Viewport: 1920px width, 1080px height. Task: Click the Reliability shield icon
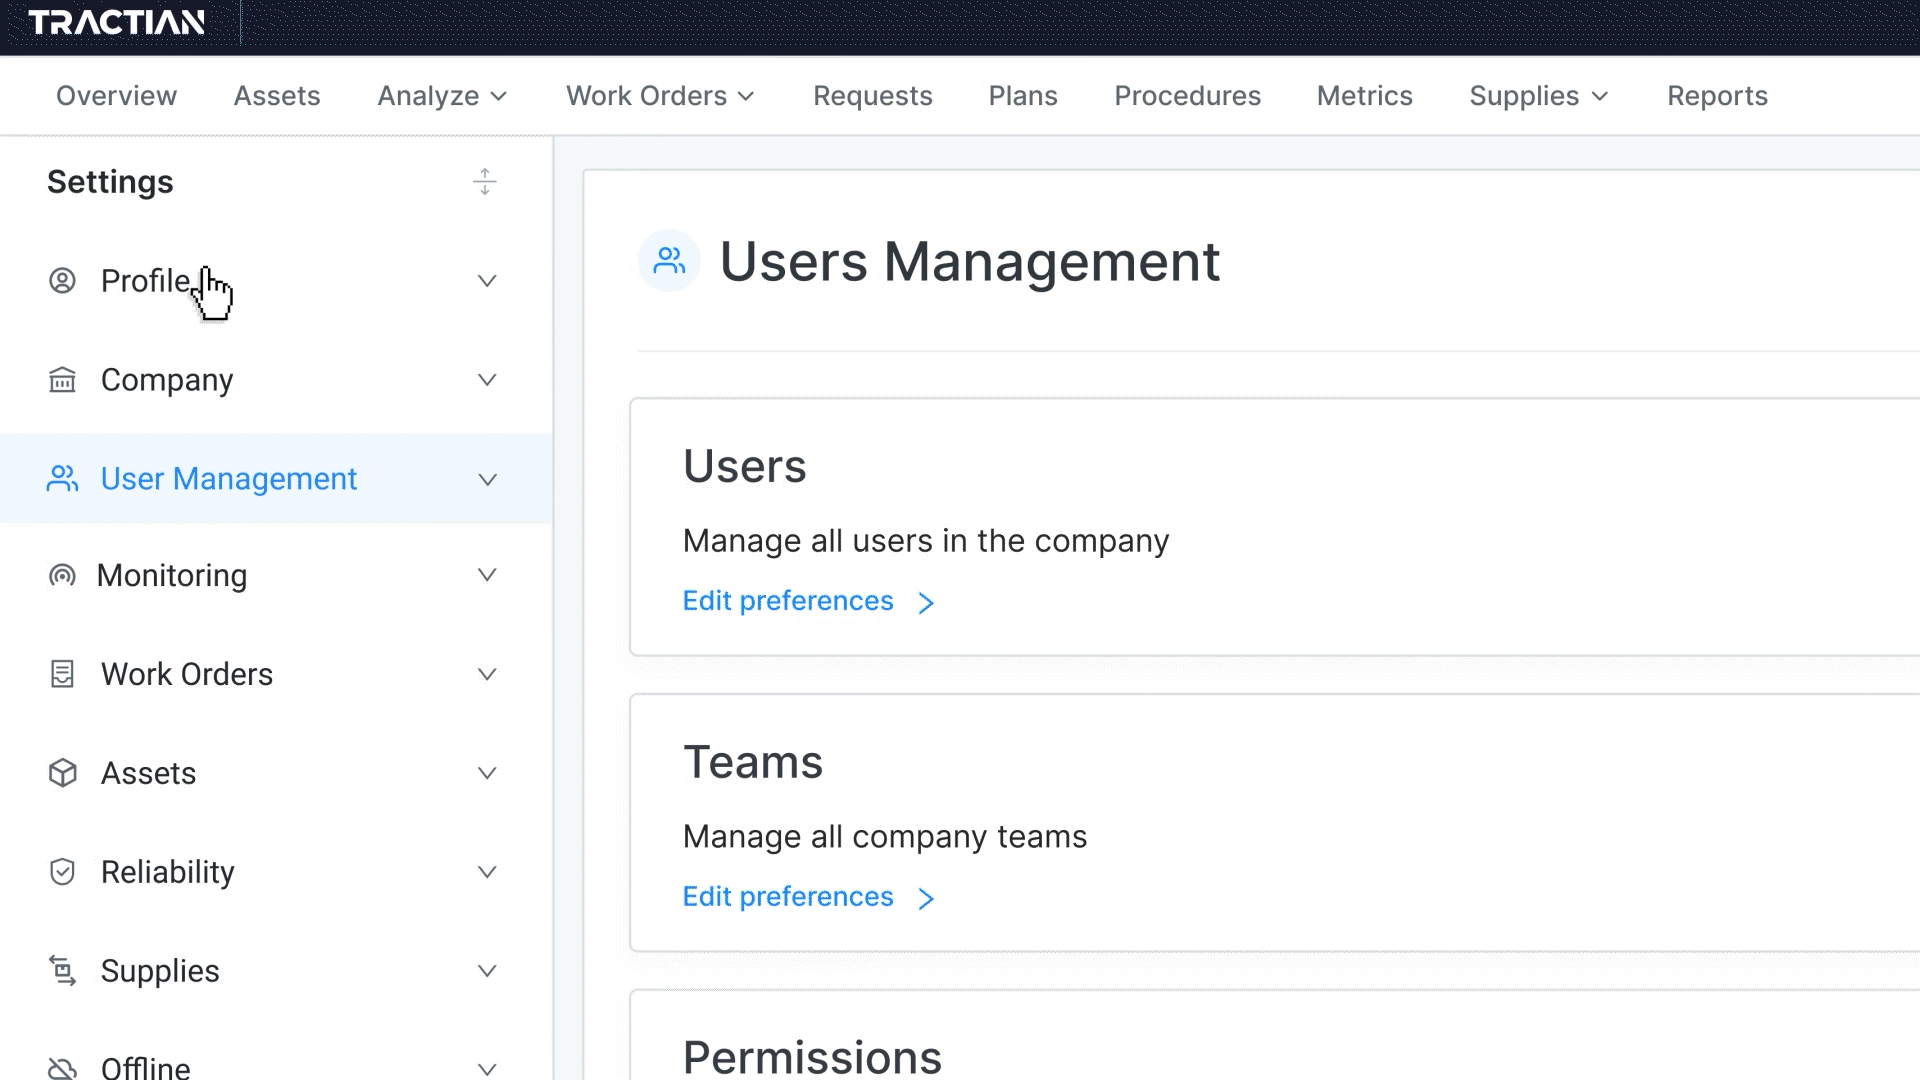(62, 872)
